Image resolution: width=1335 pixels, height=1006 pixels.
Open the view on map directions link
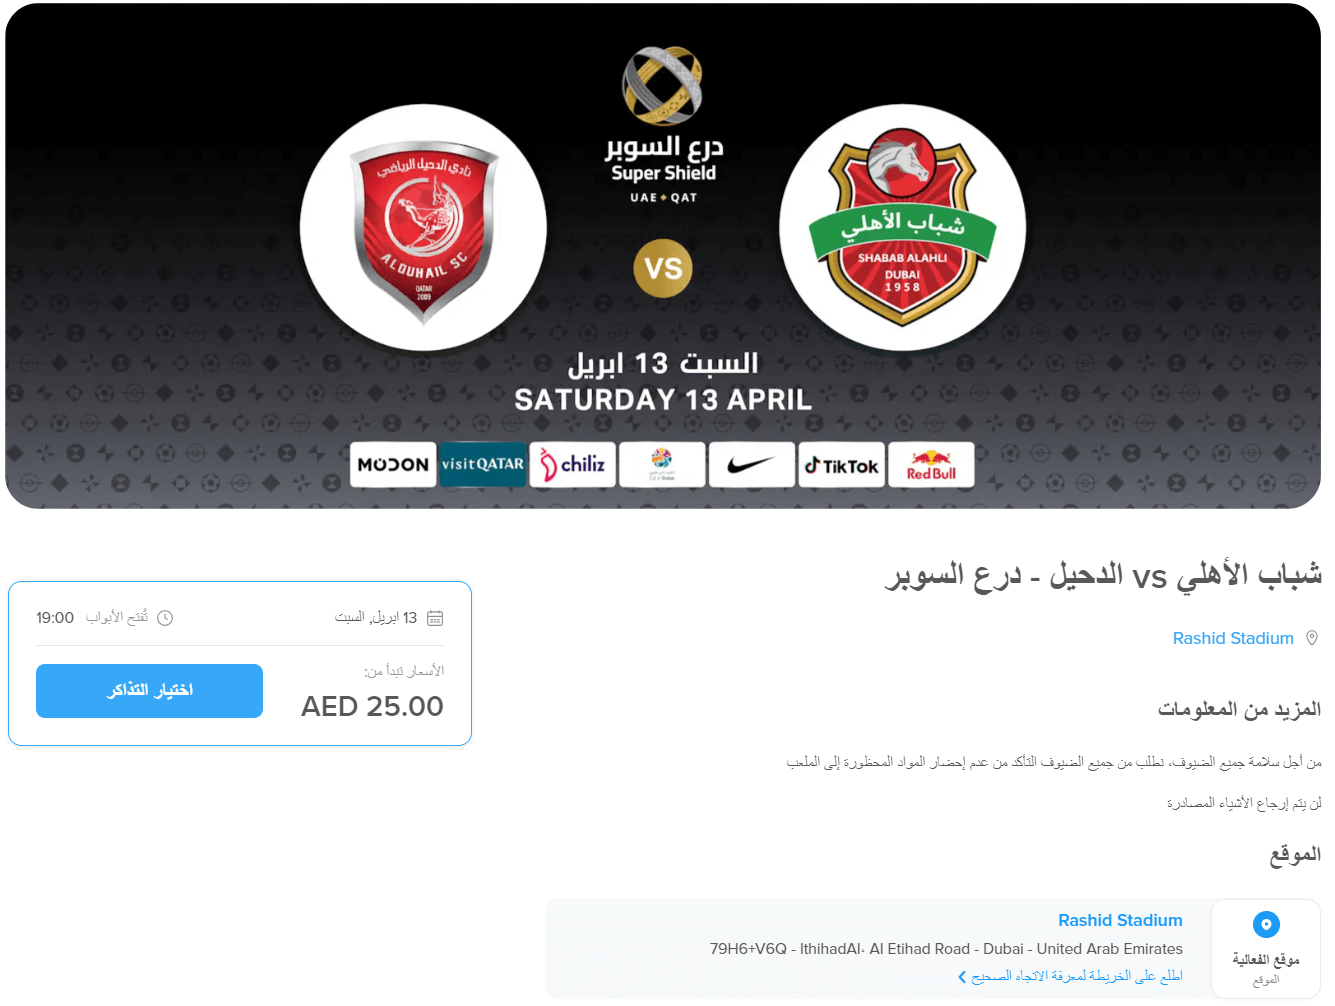[1077, 976]
